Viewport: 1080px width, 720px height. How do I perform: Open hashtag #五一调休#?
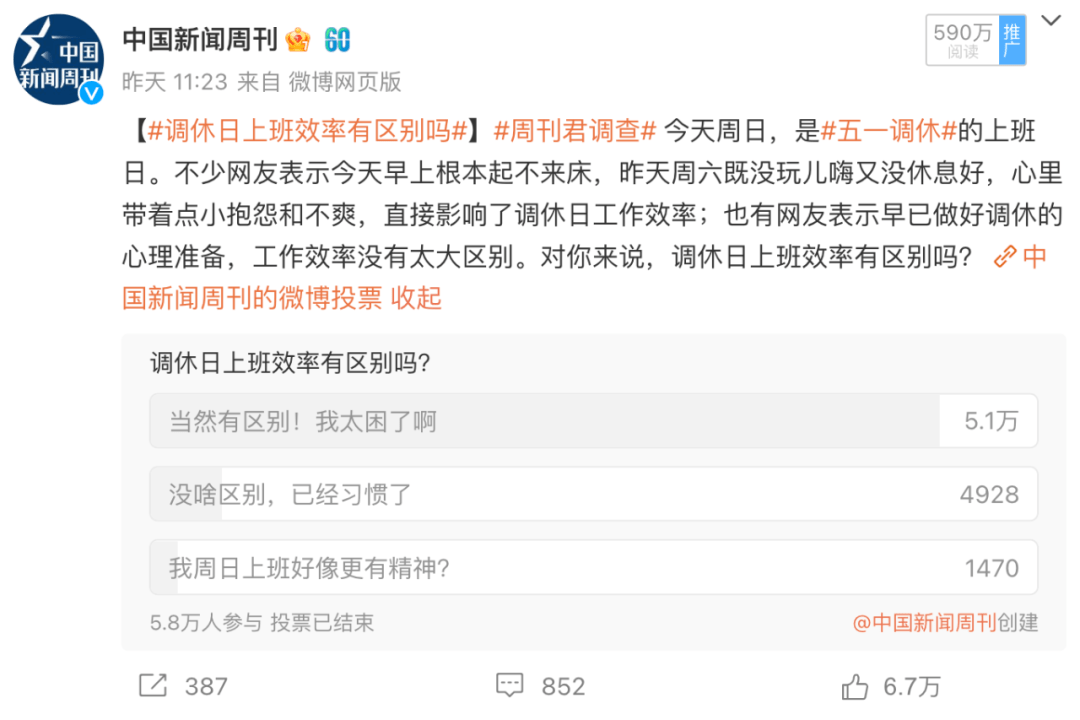point(889,130)
